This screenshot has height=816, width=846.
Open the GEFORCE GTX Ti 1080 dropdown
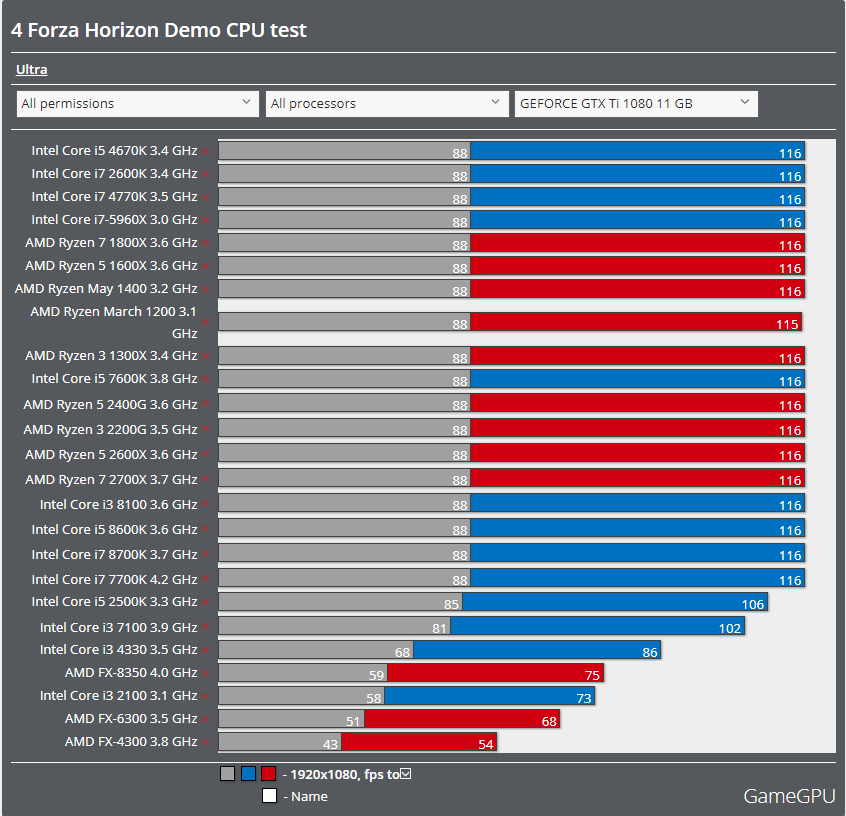(635, 103)
